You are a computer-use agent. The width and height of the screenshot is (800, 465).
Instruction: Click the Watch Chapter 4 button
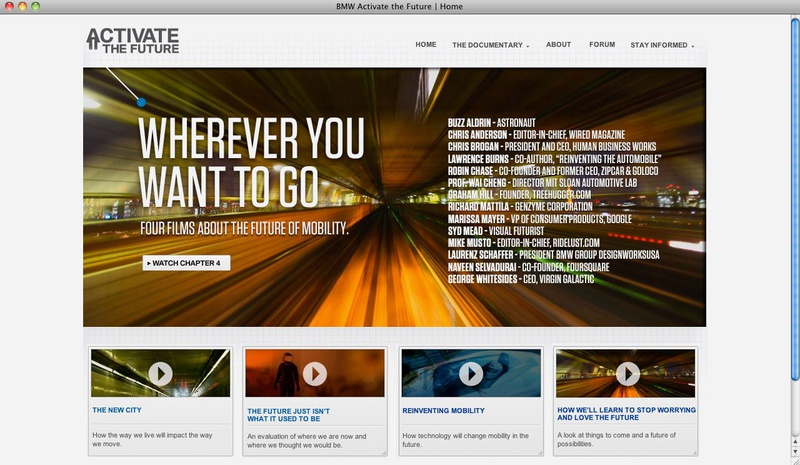(186, 263)
